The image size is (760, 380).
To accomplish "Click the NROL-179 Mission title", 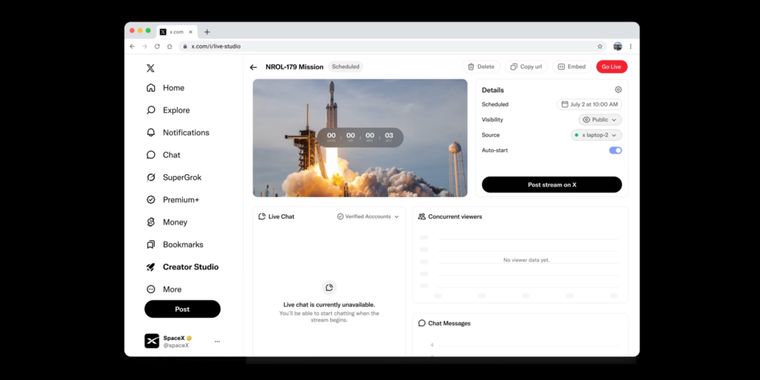I will [x=294, y=67].
